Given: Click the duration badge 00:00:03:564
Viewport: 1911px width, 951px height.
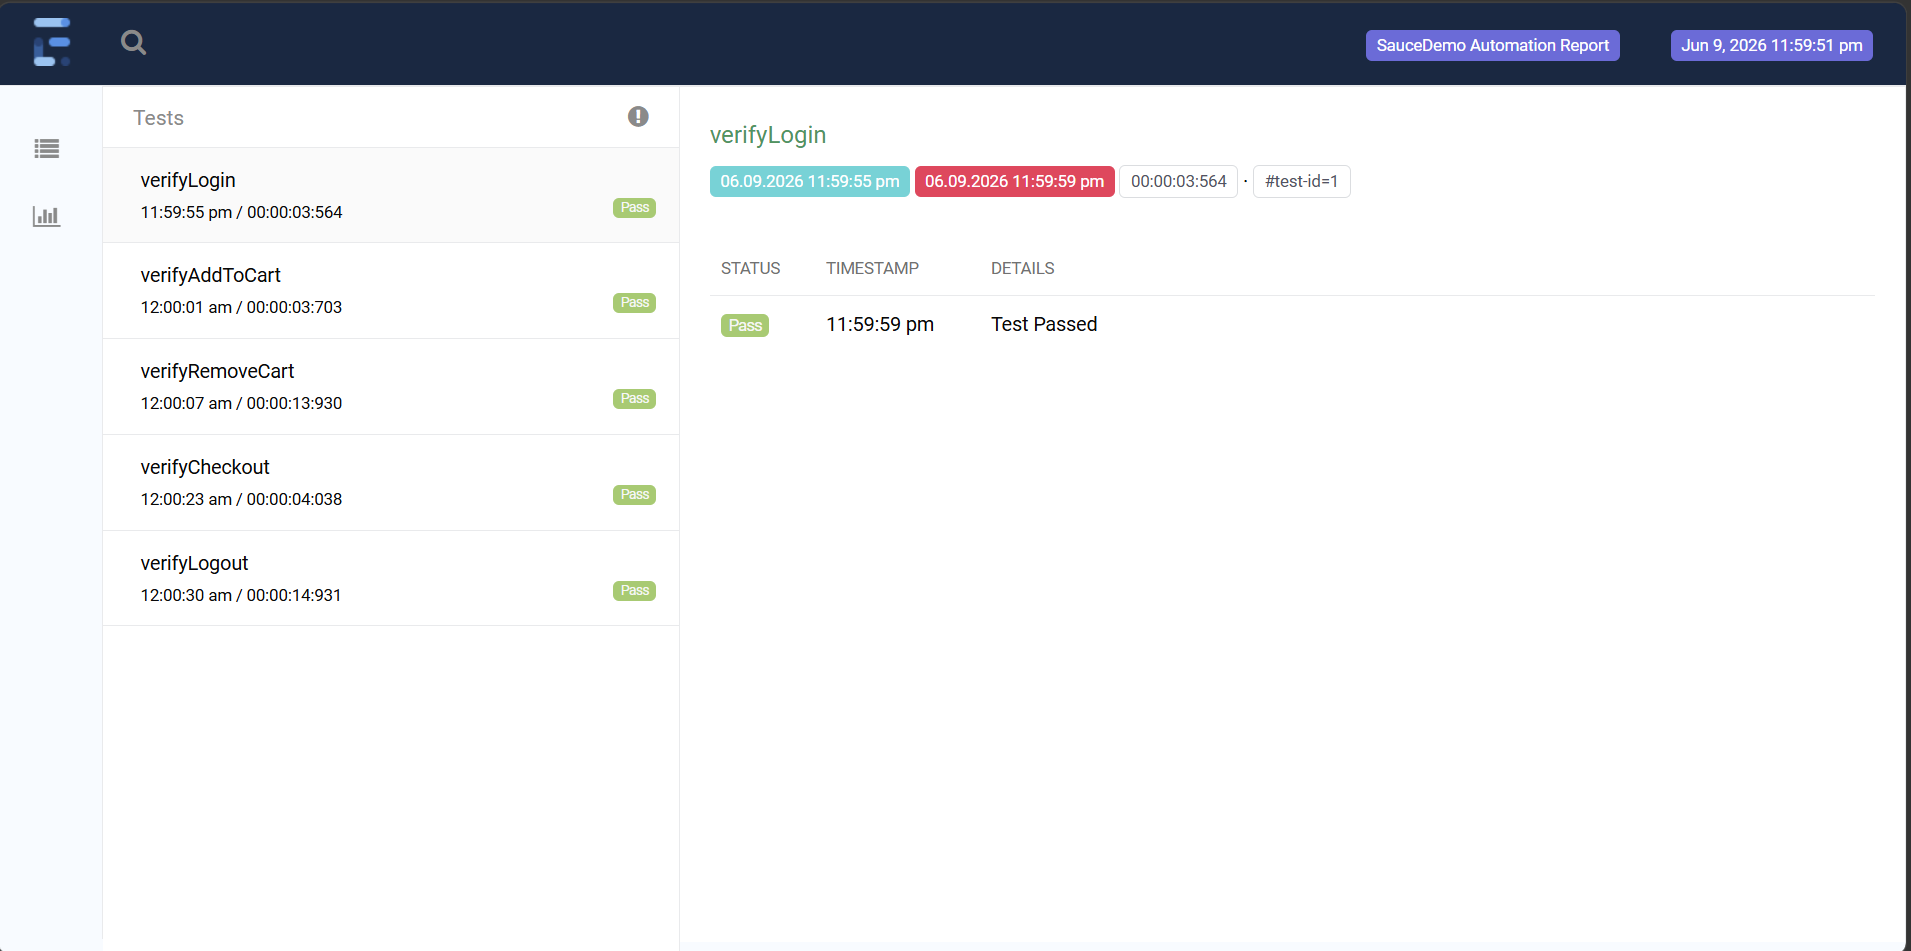Looking at the screenshot, I should pos(1178,181).
